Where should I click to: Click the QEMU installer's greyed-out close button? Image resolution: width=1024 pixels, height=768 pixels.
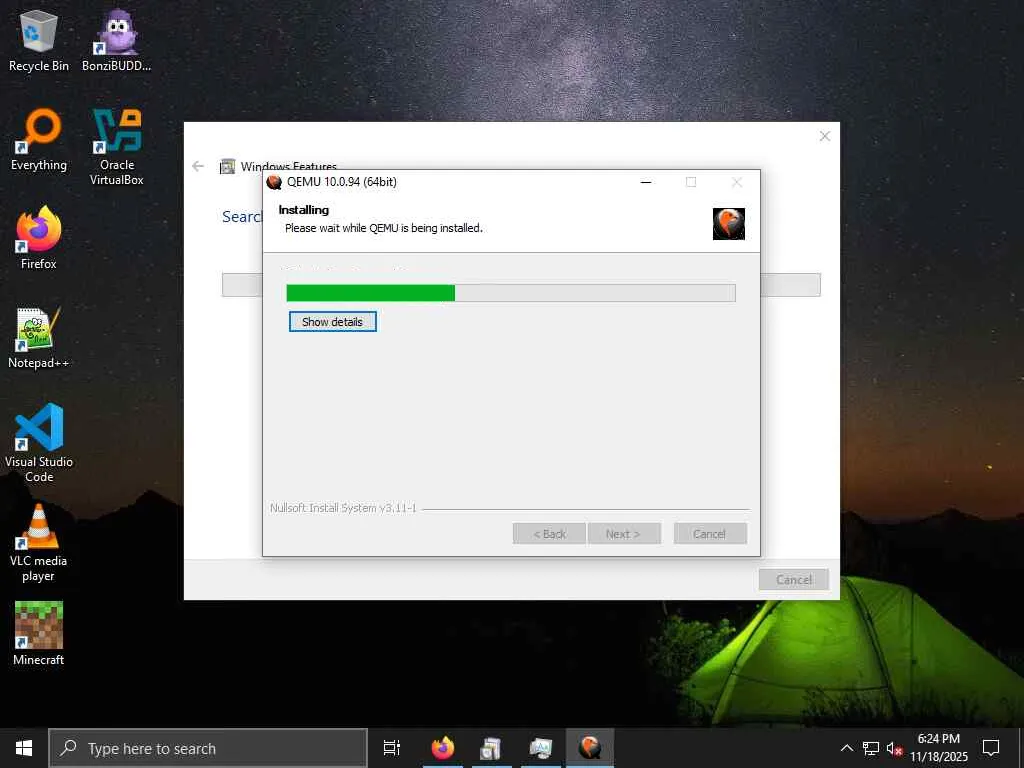737,182
